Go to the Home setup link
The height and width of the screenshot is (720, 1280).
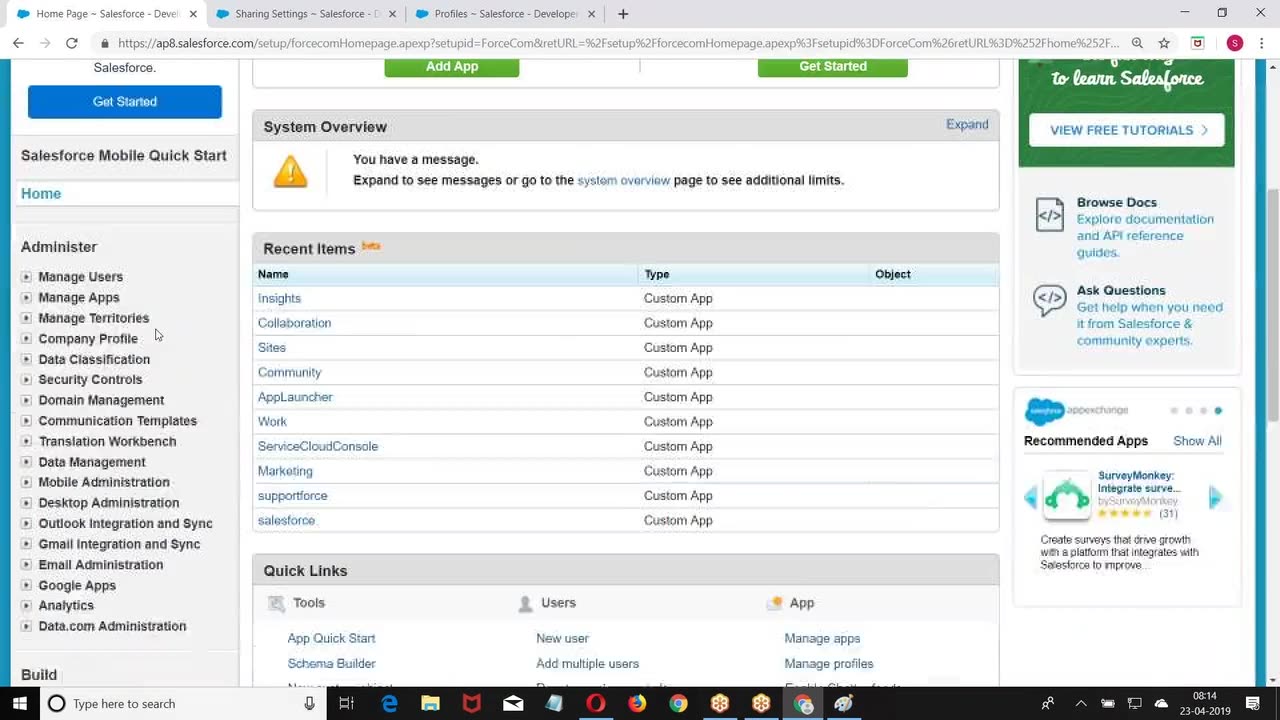coord(41,194)
